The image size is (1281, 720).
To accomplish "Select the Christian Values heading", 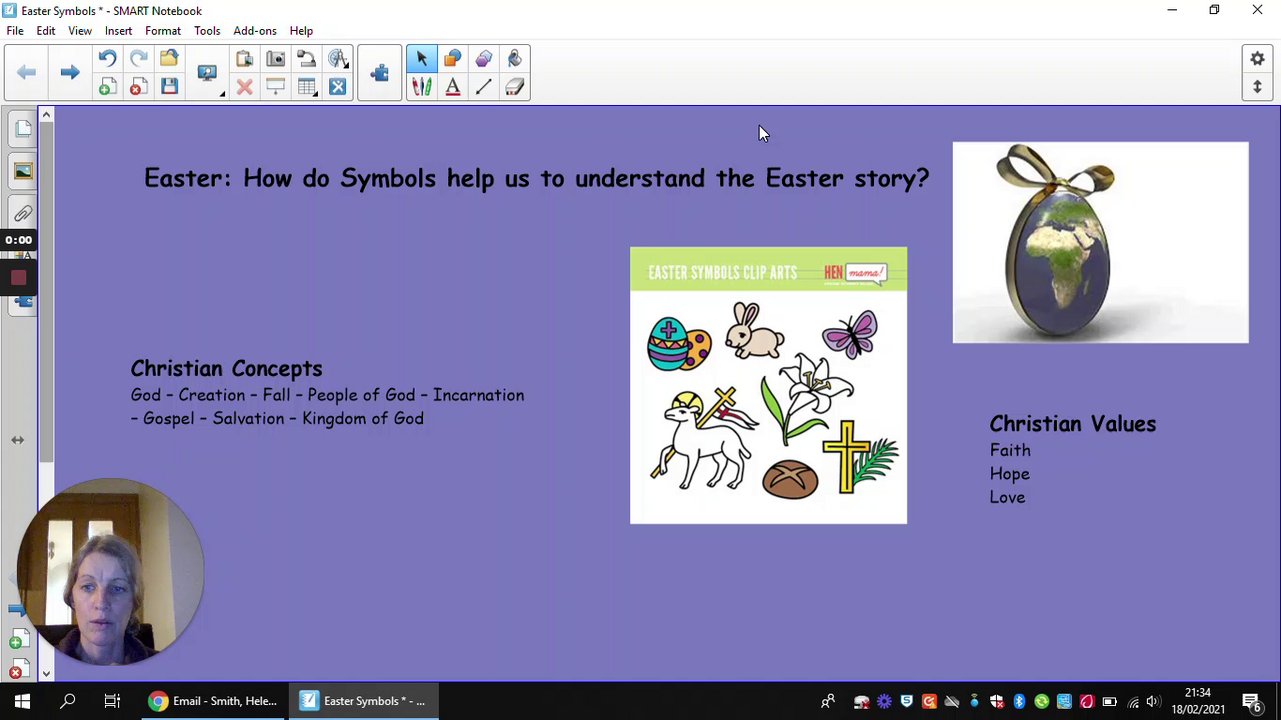I will [1072, 424].
